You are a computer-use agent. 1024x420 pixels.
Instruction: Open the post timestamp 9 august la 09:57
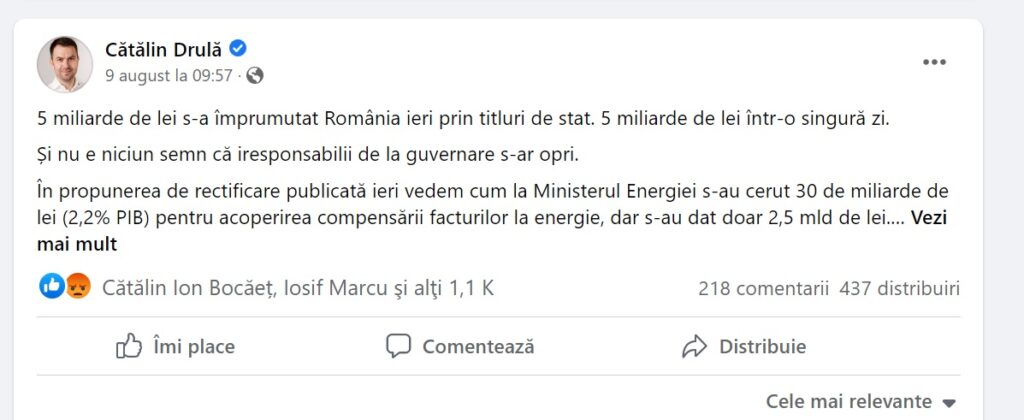coord(169,76)
